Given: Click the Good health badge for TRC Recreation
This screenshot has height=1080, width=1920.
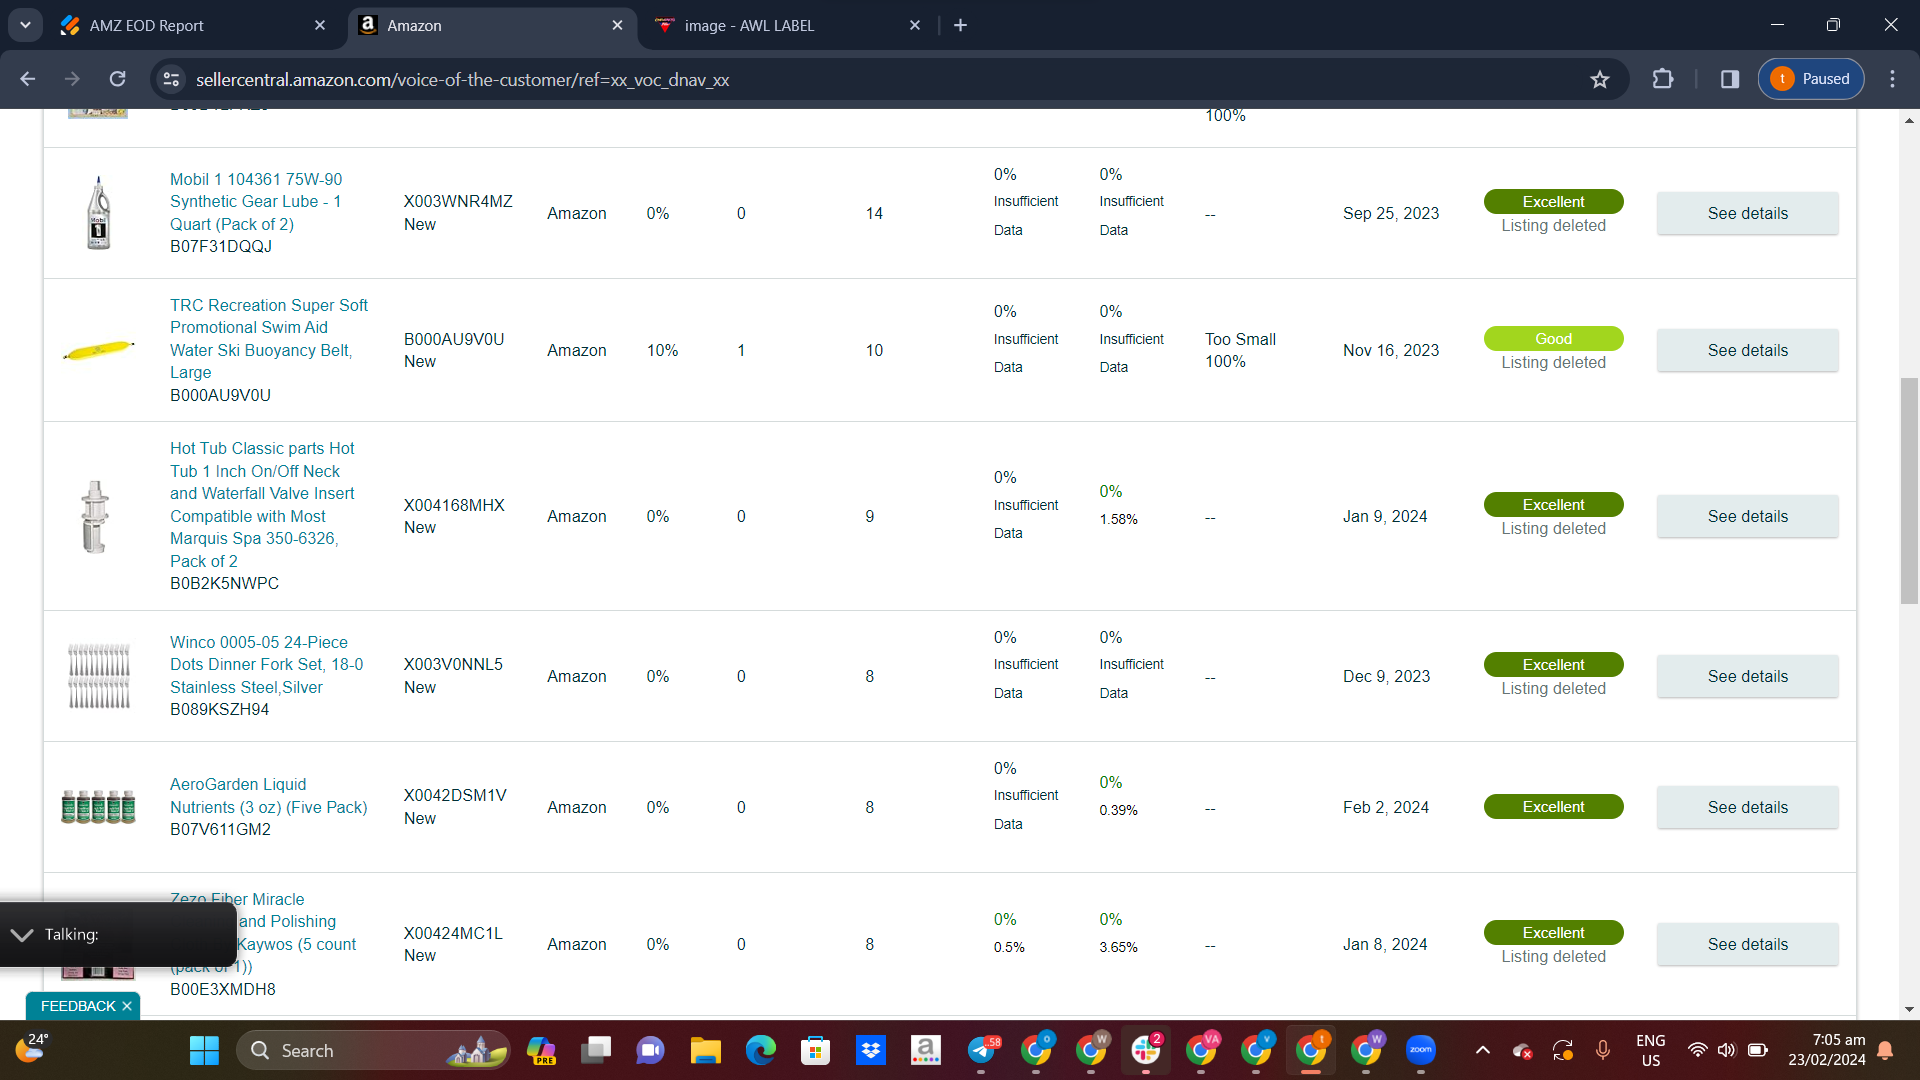Looking at the screenshot, I should (1553, 339).
